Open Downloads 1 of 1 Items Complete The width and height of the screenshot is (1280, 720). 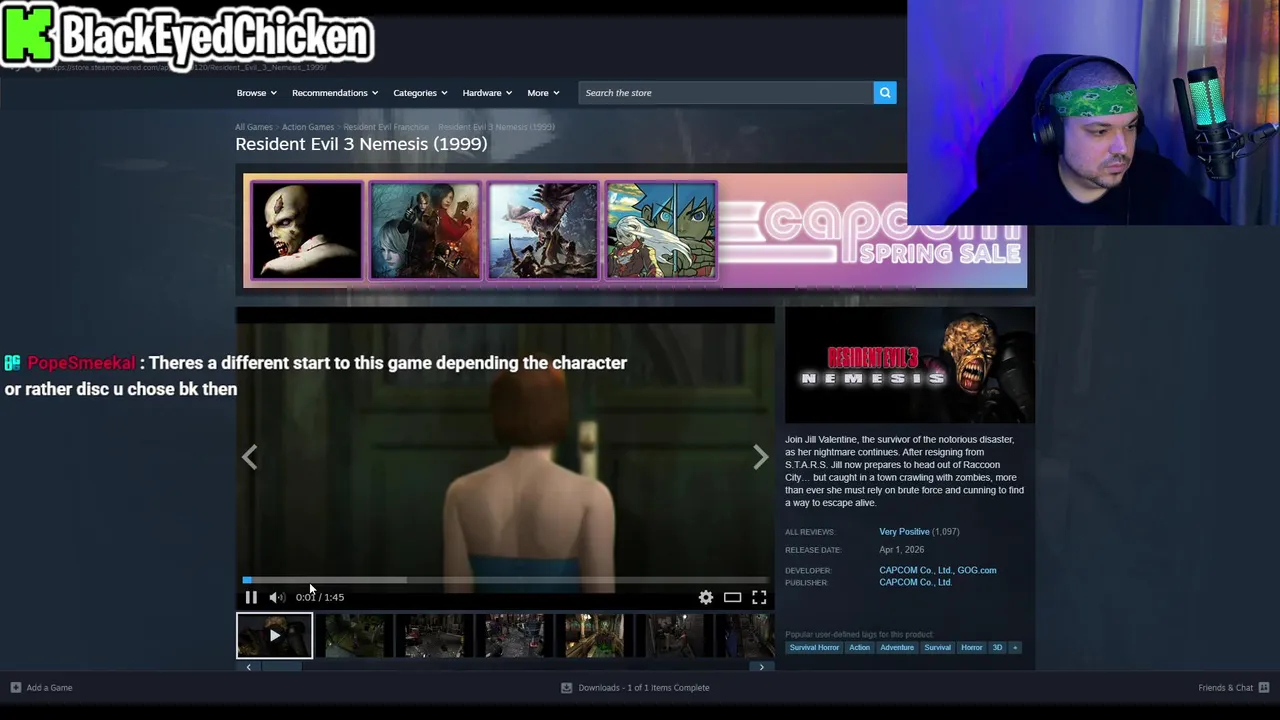644,687
